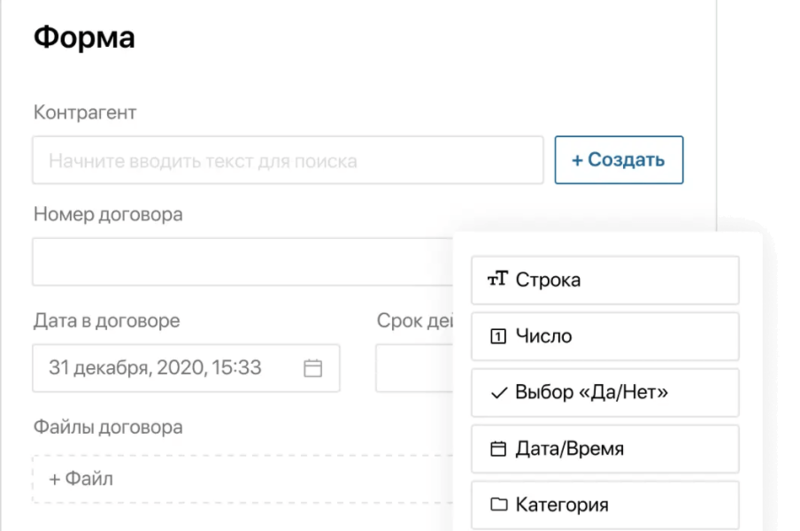Click the text-size icon beside Строка
Viewport: 800px width, 531px height.
(496, 280)
